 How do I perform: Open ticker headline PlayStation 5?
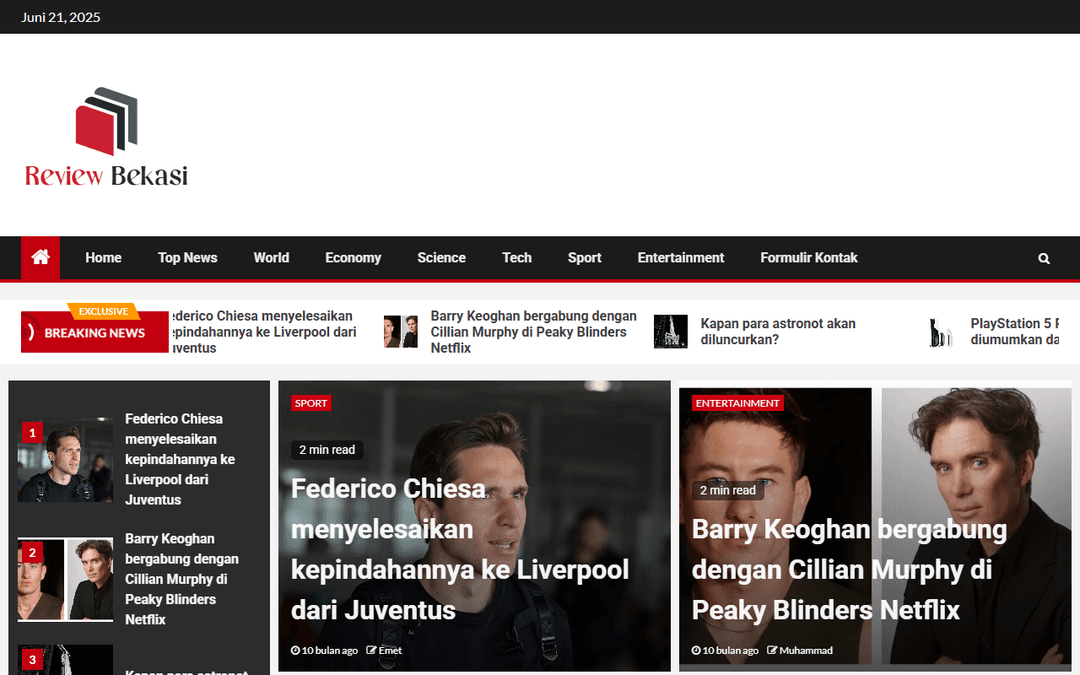1015,331
